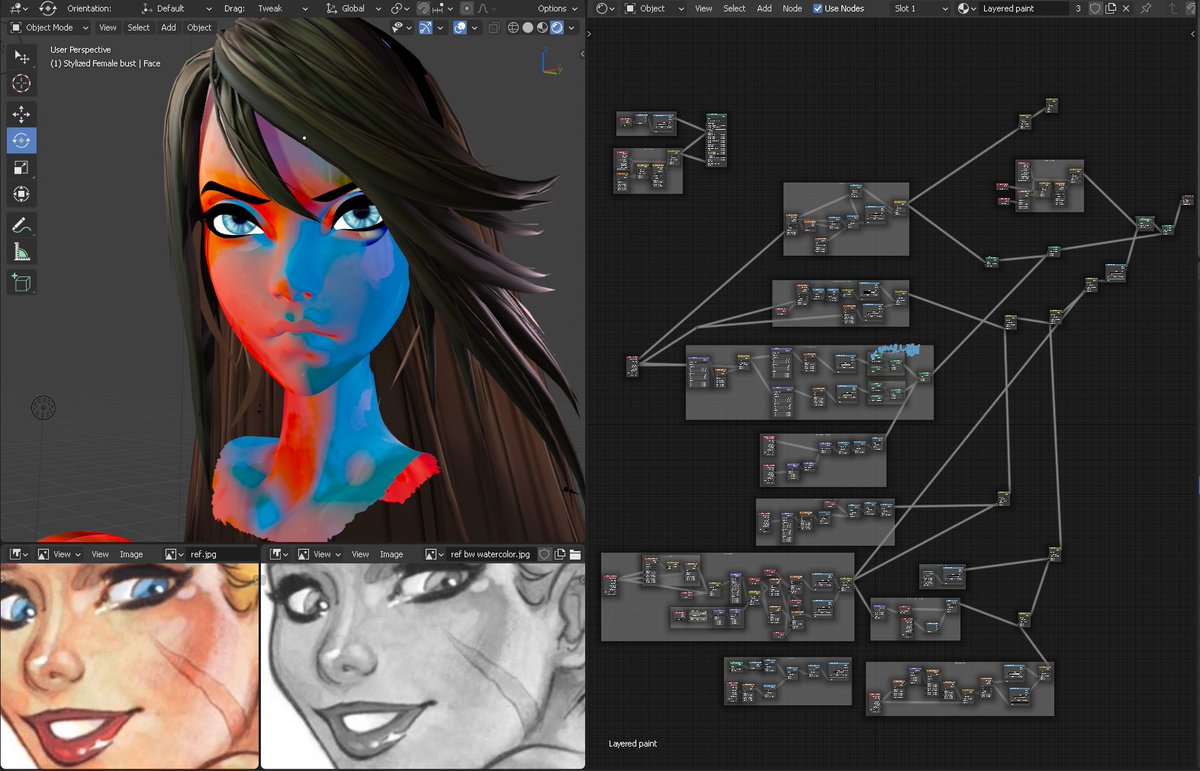Switch to material preview shading

click(544, 27)
